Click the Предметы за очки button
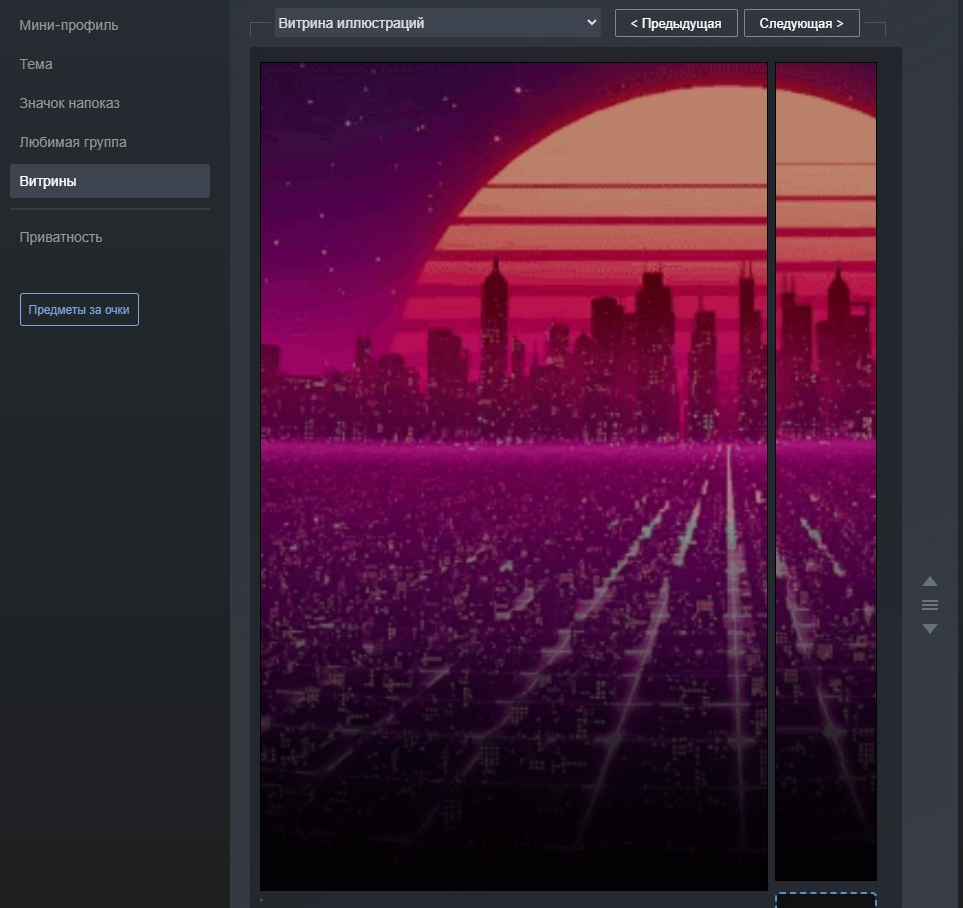Viewport: 963px width, 908px height. pos(79,310)
